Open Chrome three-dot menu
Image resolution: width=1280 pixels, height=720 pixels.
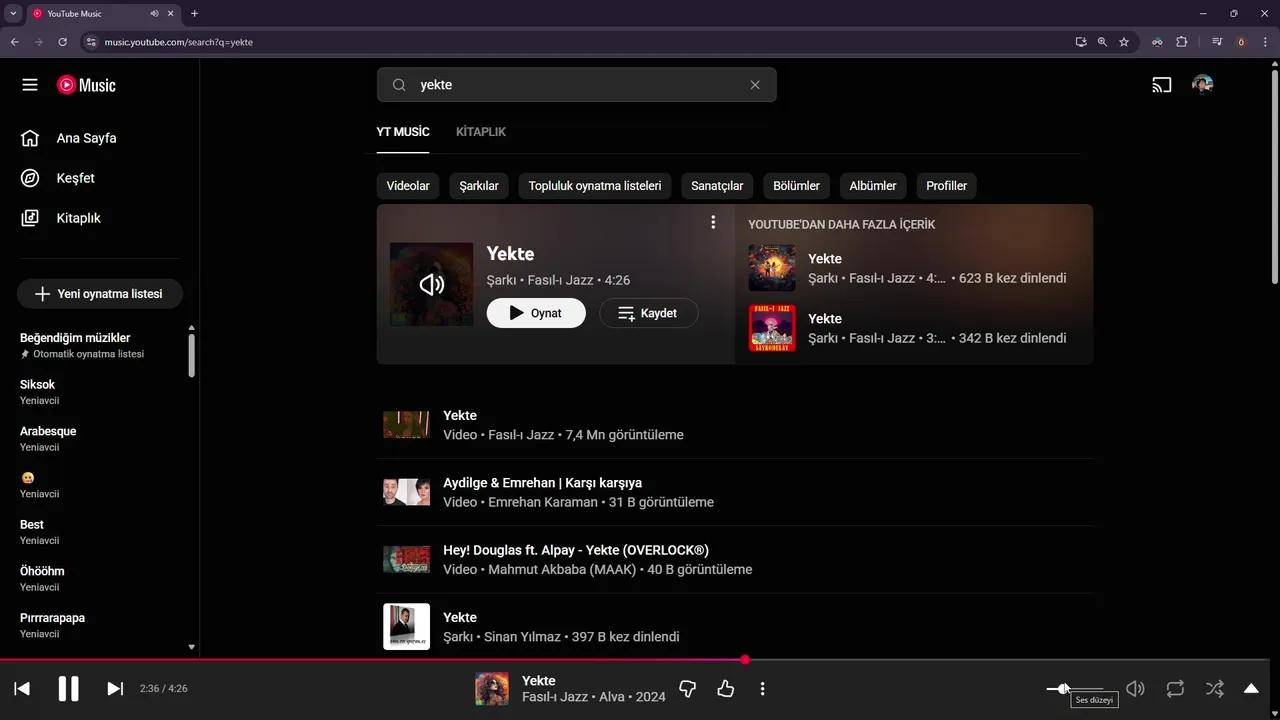(x=1264, y=42)
